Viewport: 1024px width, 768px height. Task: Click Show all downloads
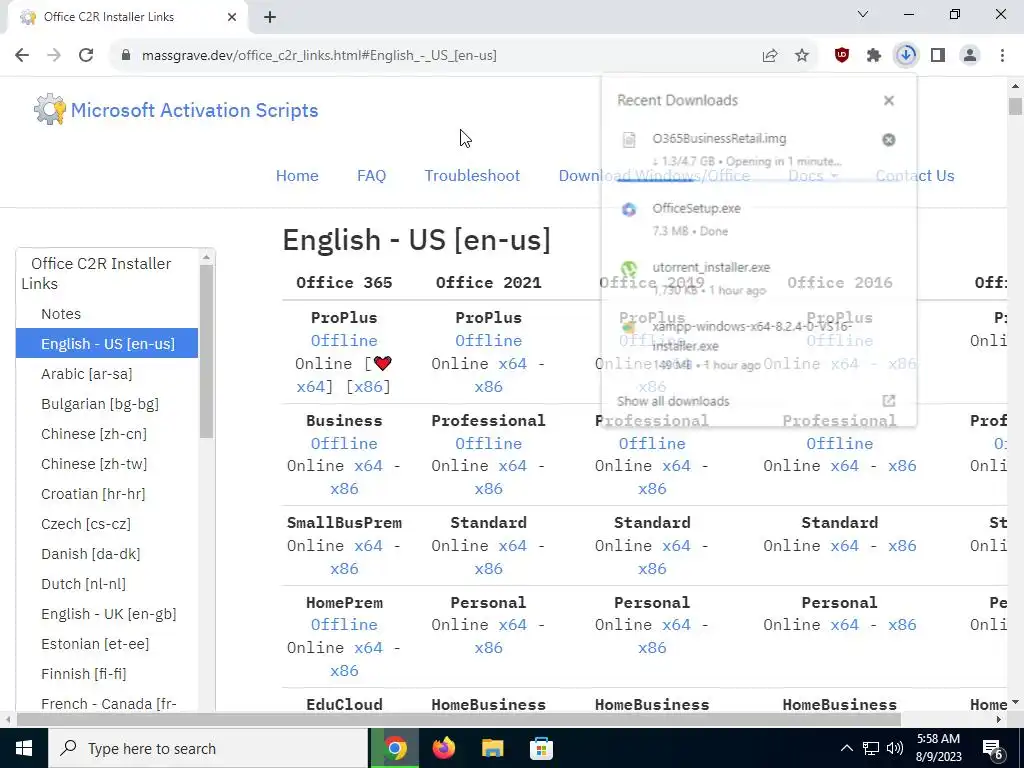click(x=673, y=401)
